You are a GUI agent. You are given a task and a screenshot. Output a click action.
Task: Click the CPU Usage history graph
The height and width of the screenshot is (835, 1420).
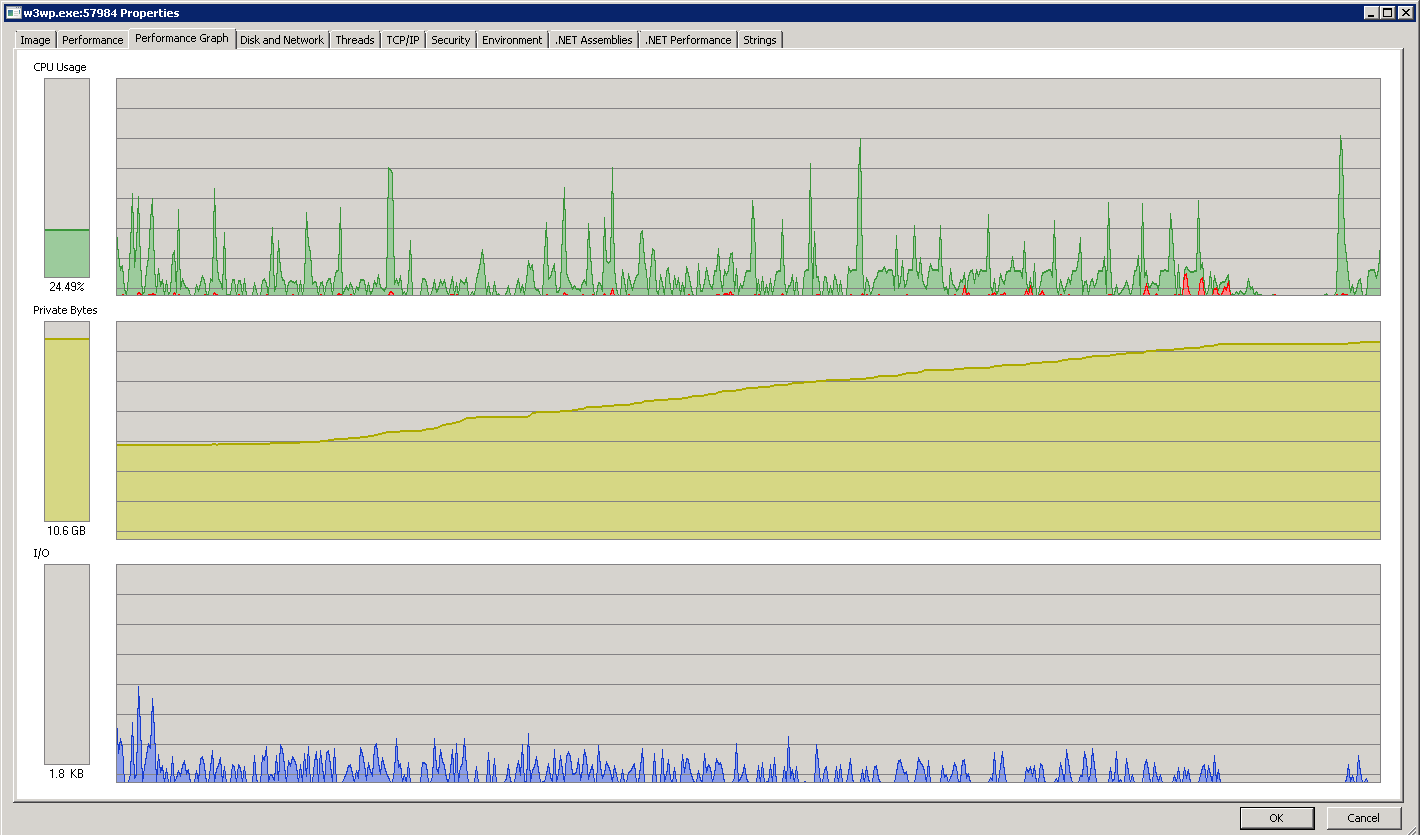coord(748,187)
